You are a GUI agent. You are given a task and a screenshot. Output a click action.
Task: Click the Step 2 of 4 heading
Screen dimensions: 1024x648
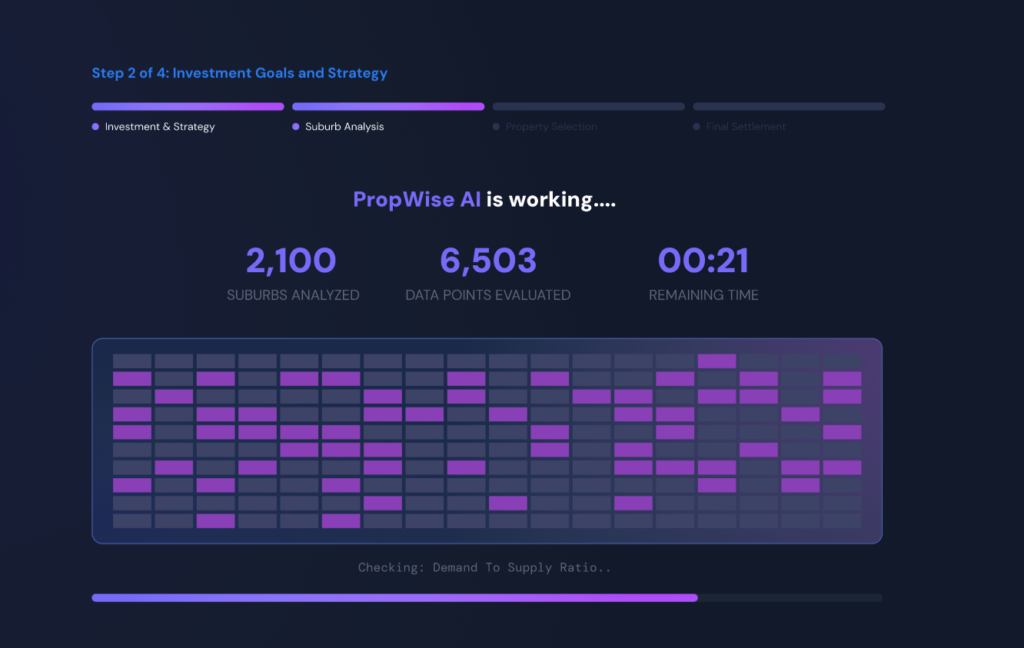240,73
